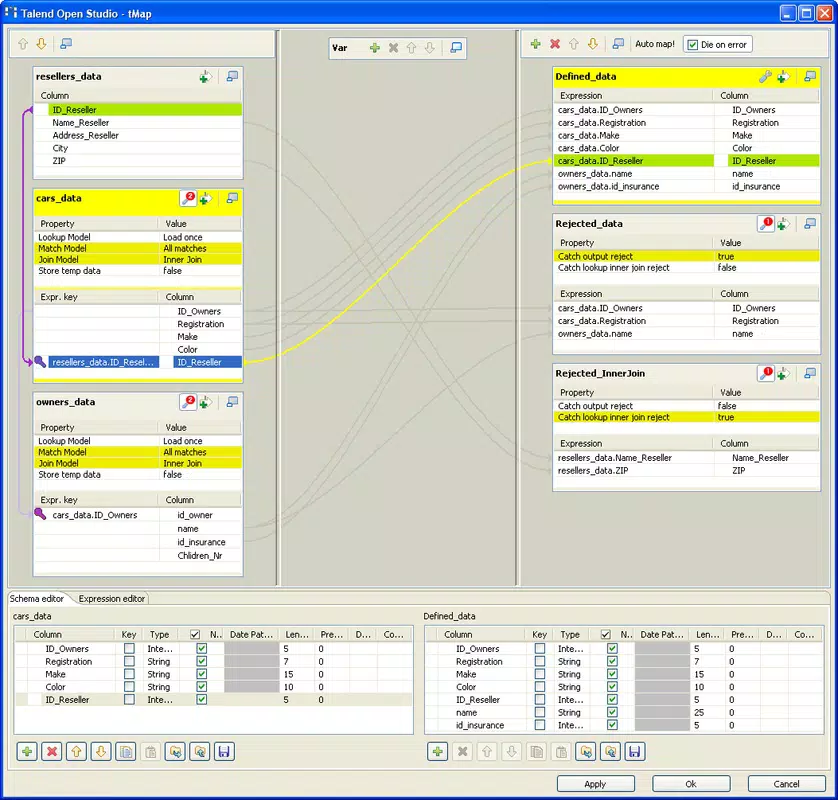Select ID_Reseller row in resellers_data table
This screenshot has width=838, height=800.
point(144,110)
